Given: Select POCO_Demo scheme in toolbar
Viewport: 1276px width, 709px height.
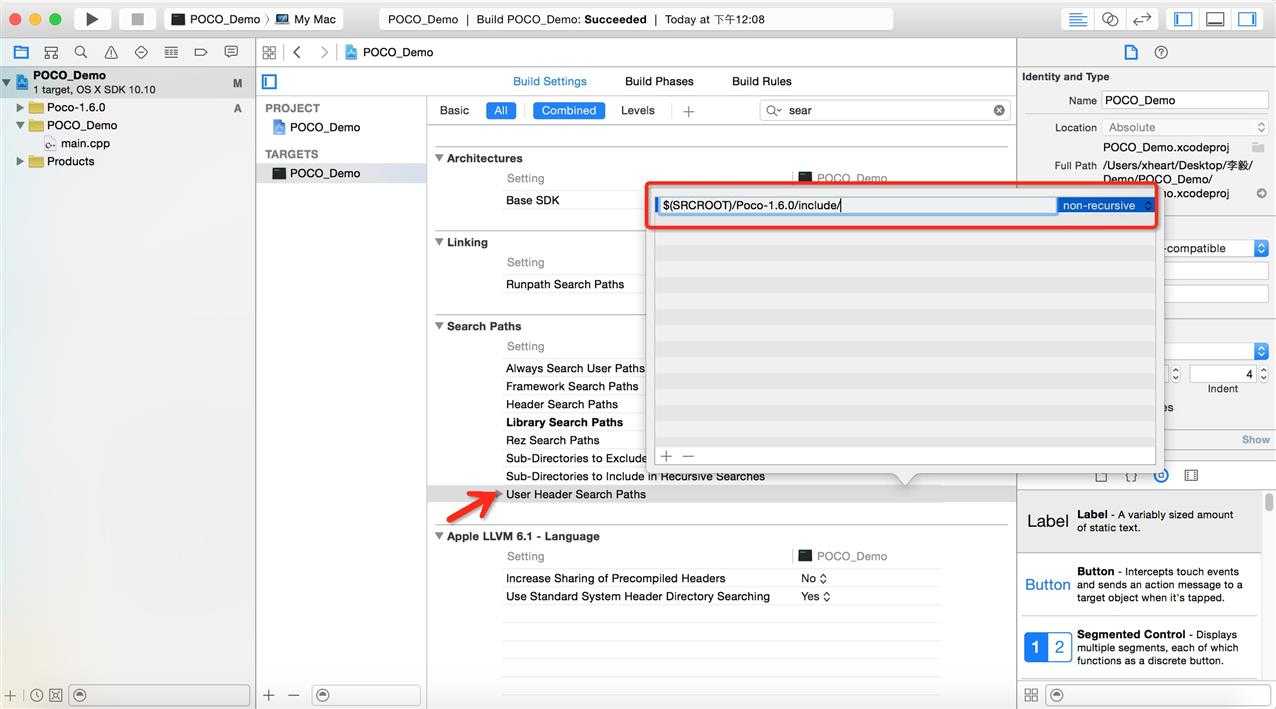Looking at the screenshot, I should pos(216,19).
